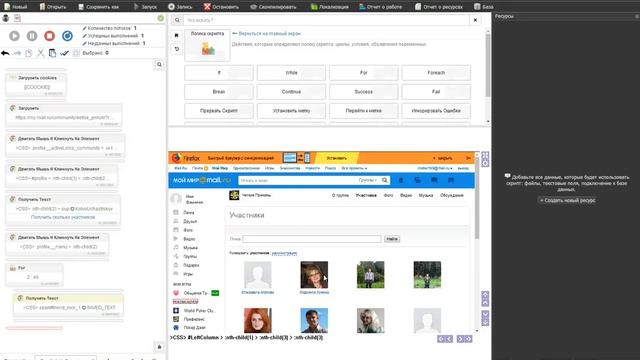The image size is (640, 360).
Task: Click the user avatar icon top left
Action: (6, 18)
